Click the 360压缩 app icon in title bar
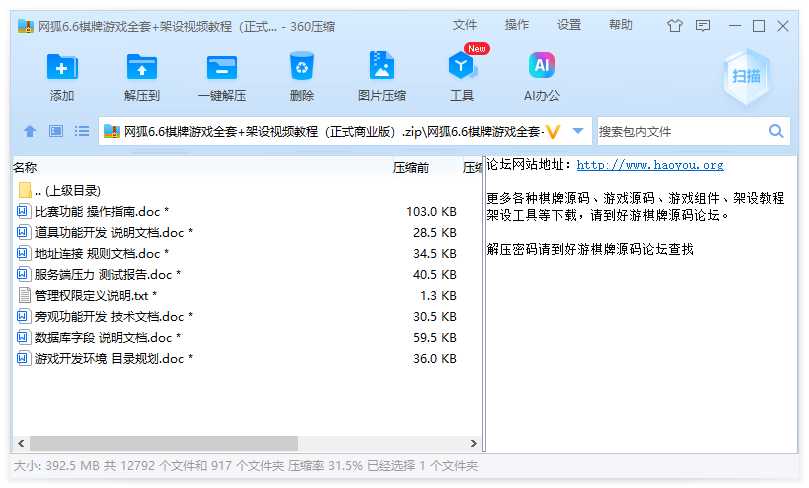This screenshot has width=809, height=488. point(25,26)
